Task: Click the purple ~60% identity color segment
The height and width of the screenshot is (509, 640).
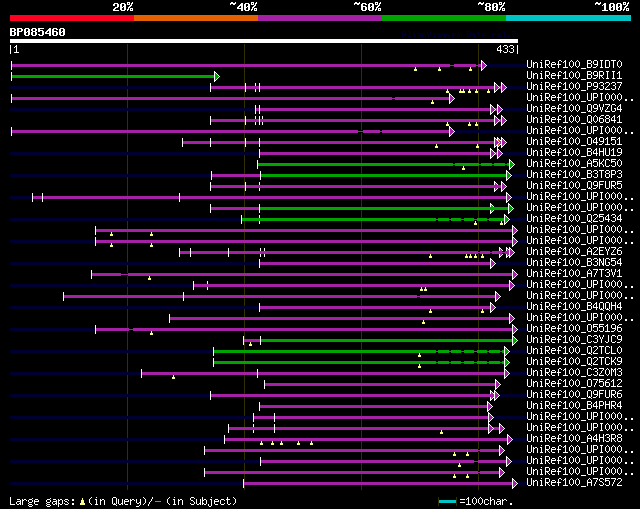Action: 320,18
